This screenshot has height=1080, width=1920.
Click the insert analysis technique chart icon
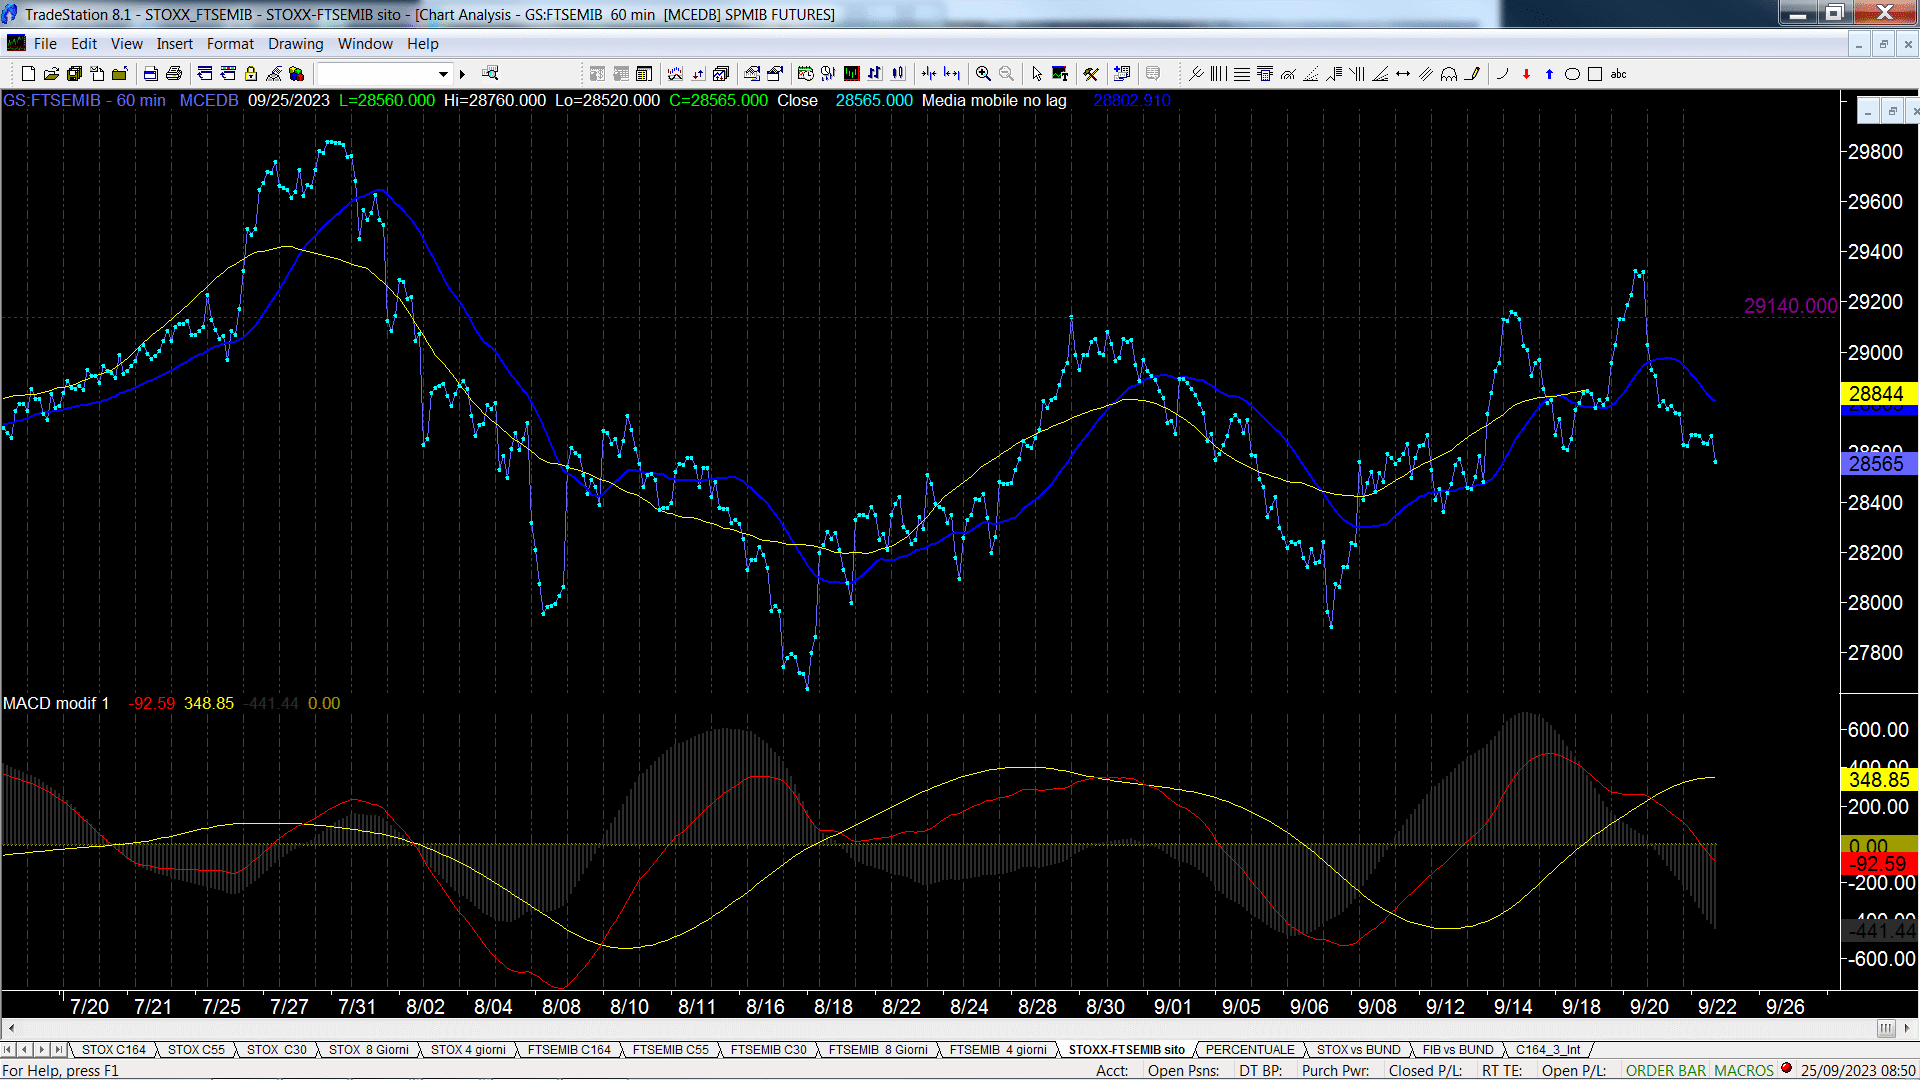tap(675, 74)
